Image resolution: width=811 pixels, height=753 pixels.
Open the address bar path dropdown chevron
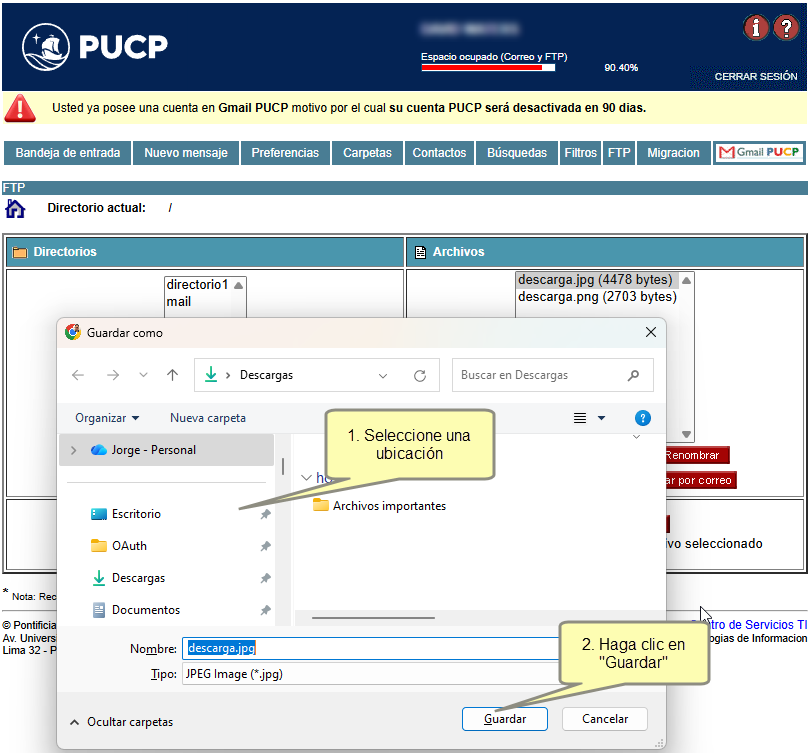point(383,376)
